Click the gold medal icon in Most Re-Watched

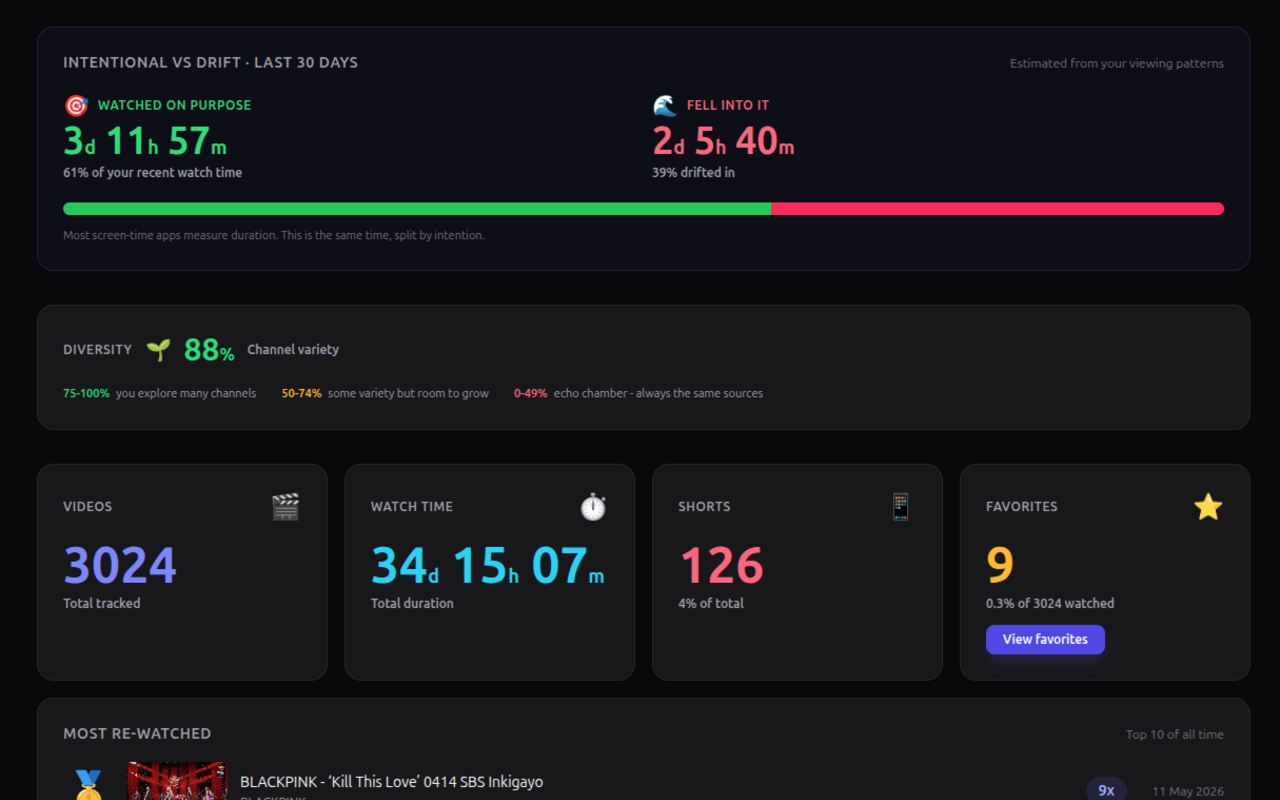(x=88, y=785)
